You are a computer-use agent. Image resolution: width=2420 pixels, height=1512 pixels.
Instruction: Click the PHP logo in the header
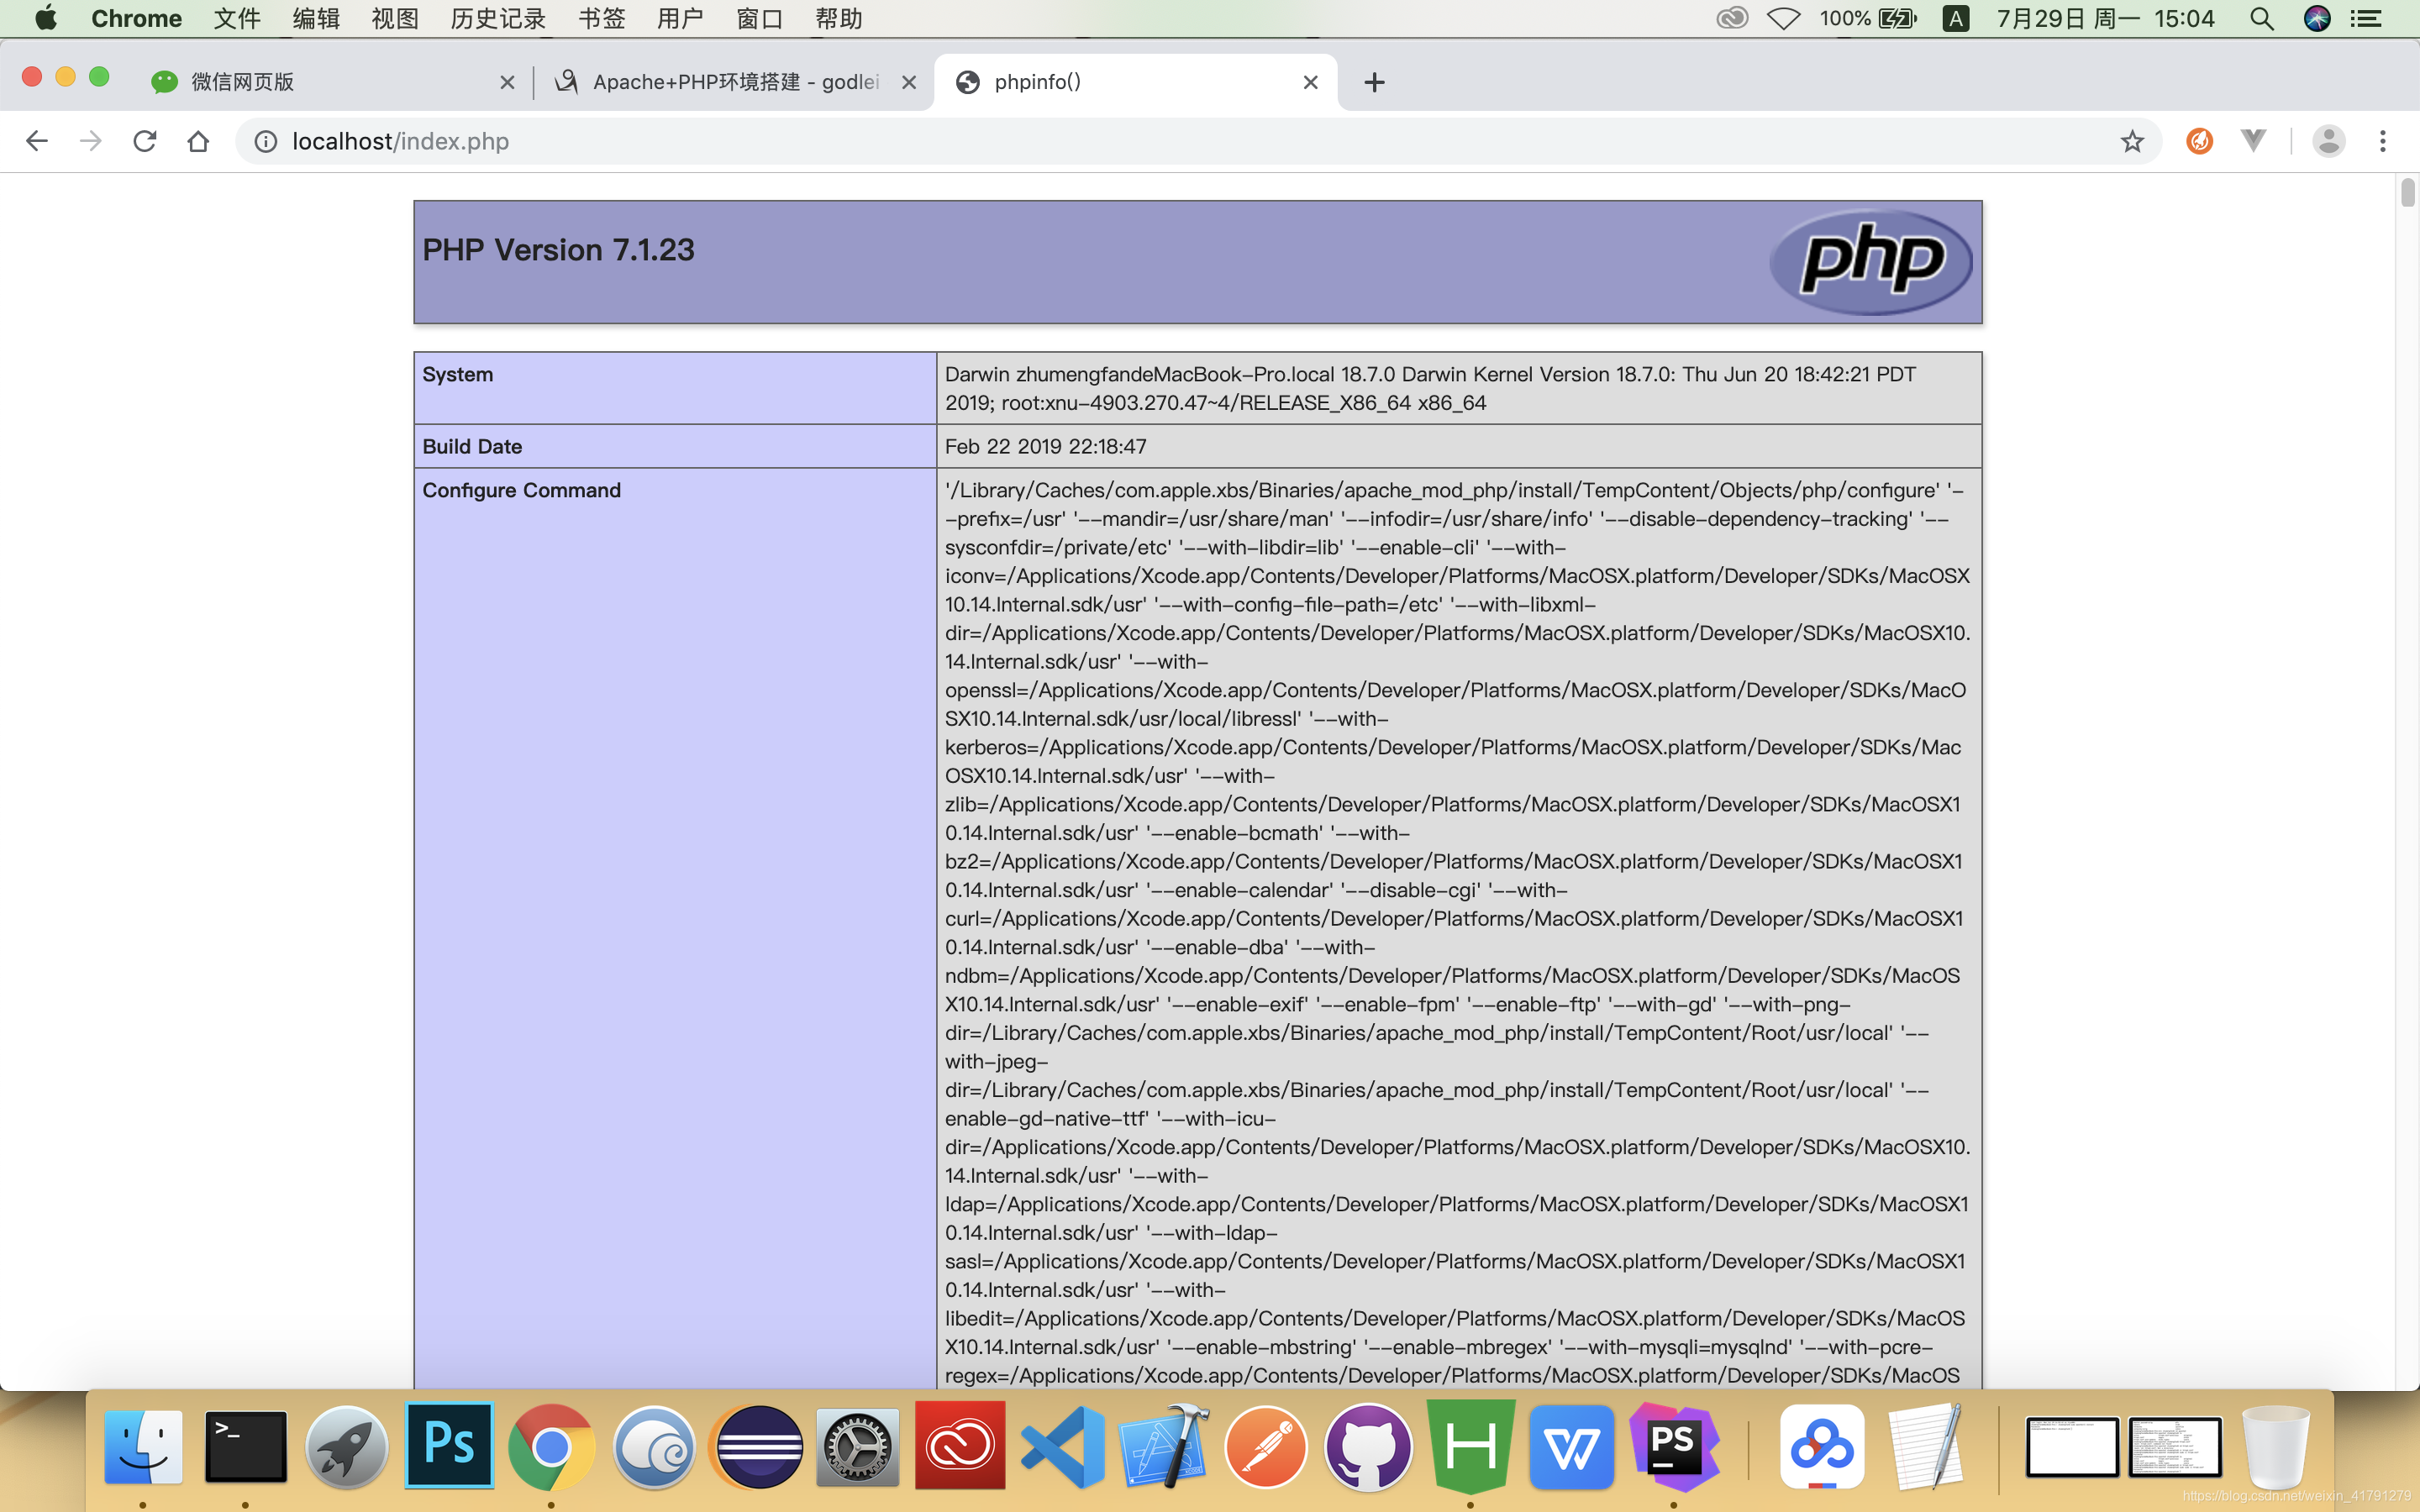pos(1870,261)
